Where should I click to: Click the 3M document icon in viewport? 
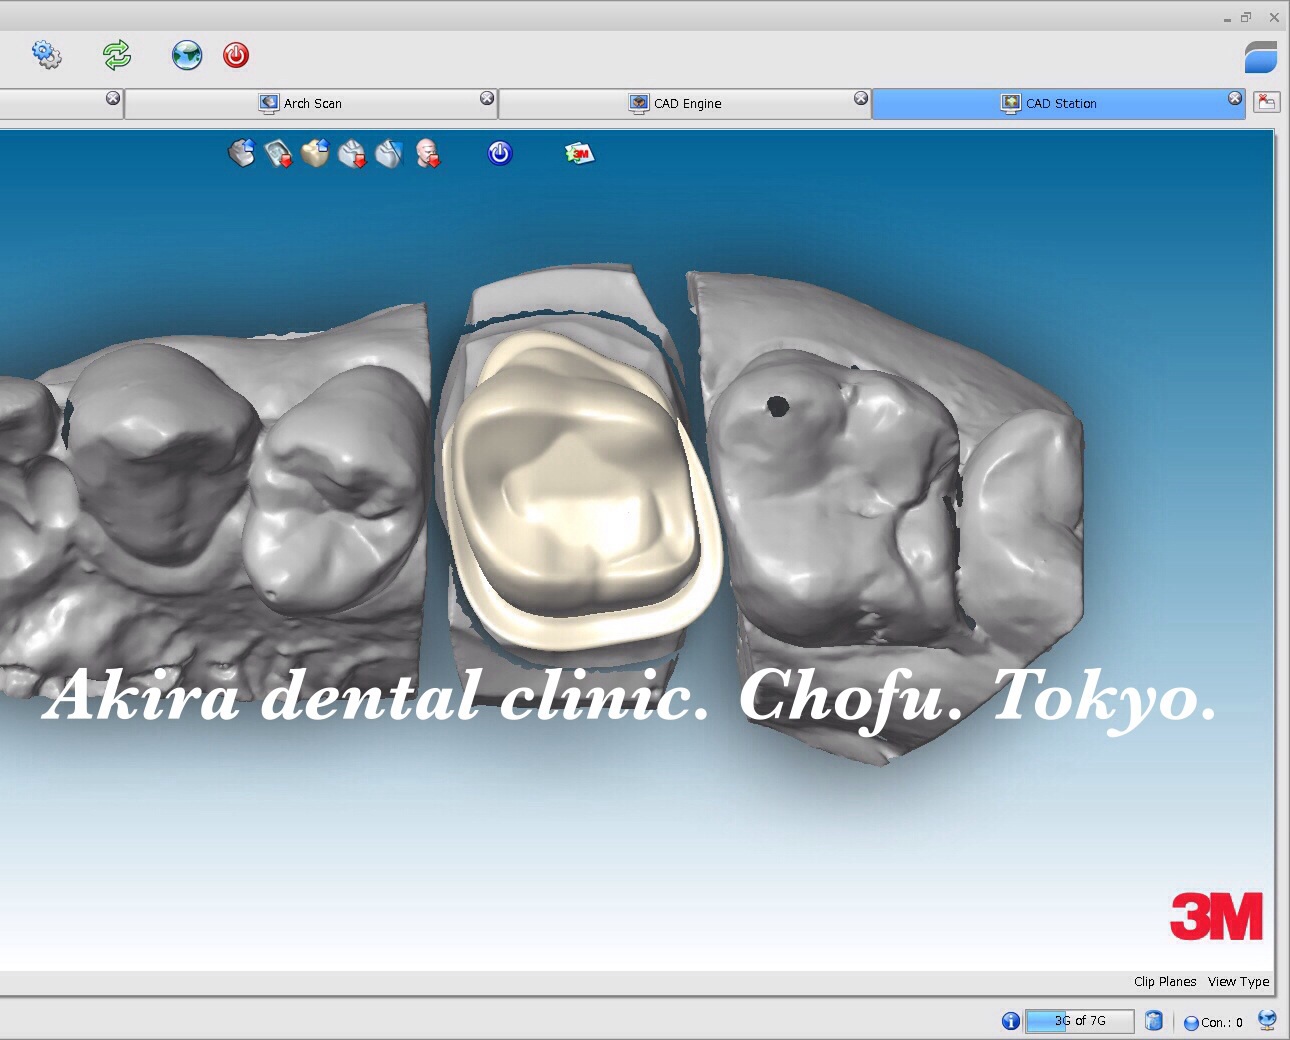579,153
